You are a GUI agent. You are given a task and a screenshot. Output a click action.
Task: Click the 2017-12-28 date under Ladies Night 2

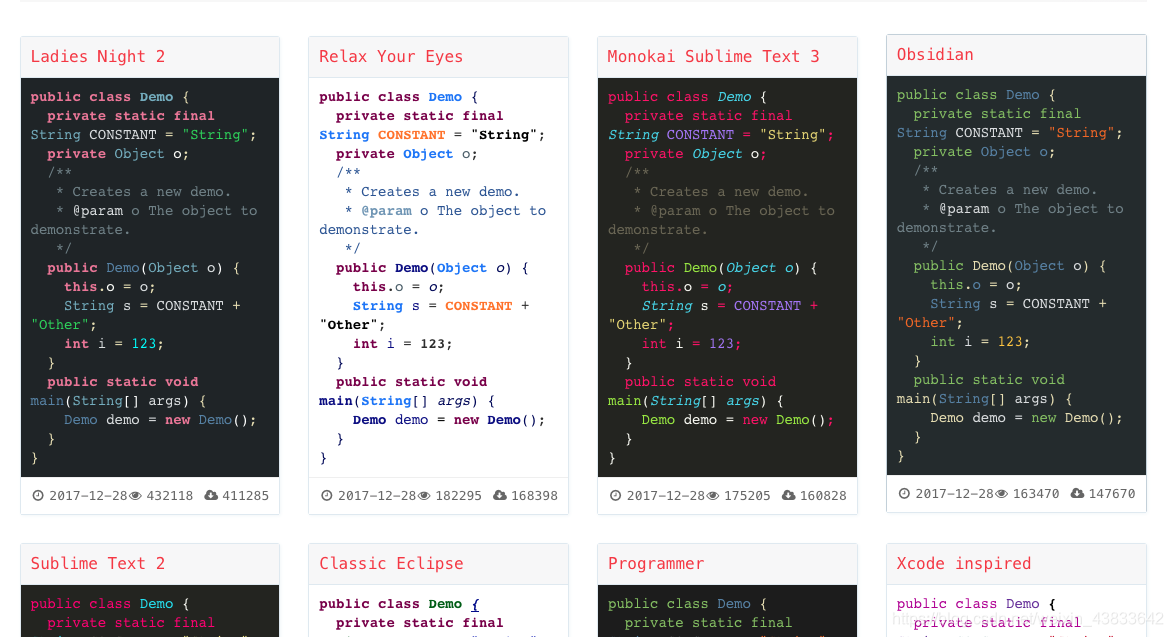tap(88, 496)
